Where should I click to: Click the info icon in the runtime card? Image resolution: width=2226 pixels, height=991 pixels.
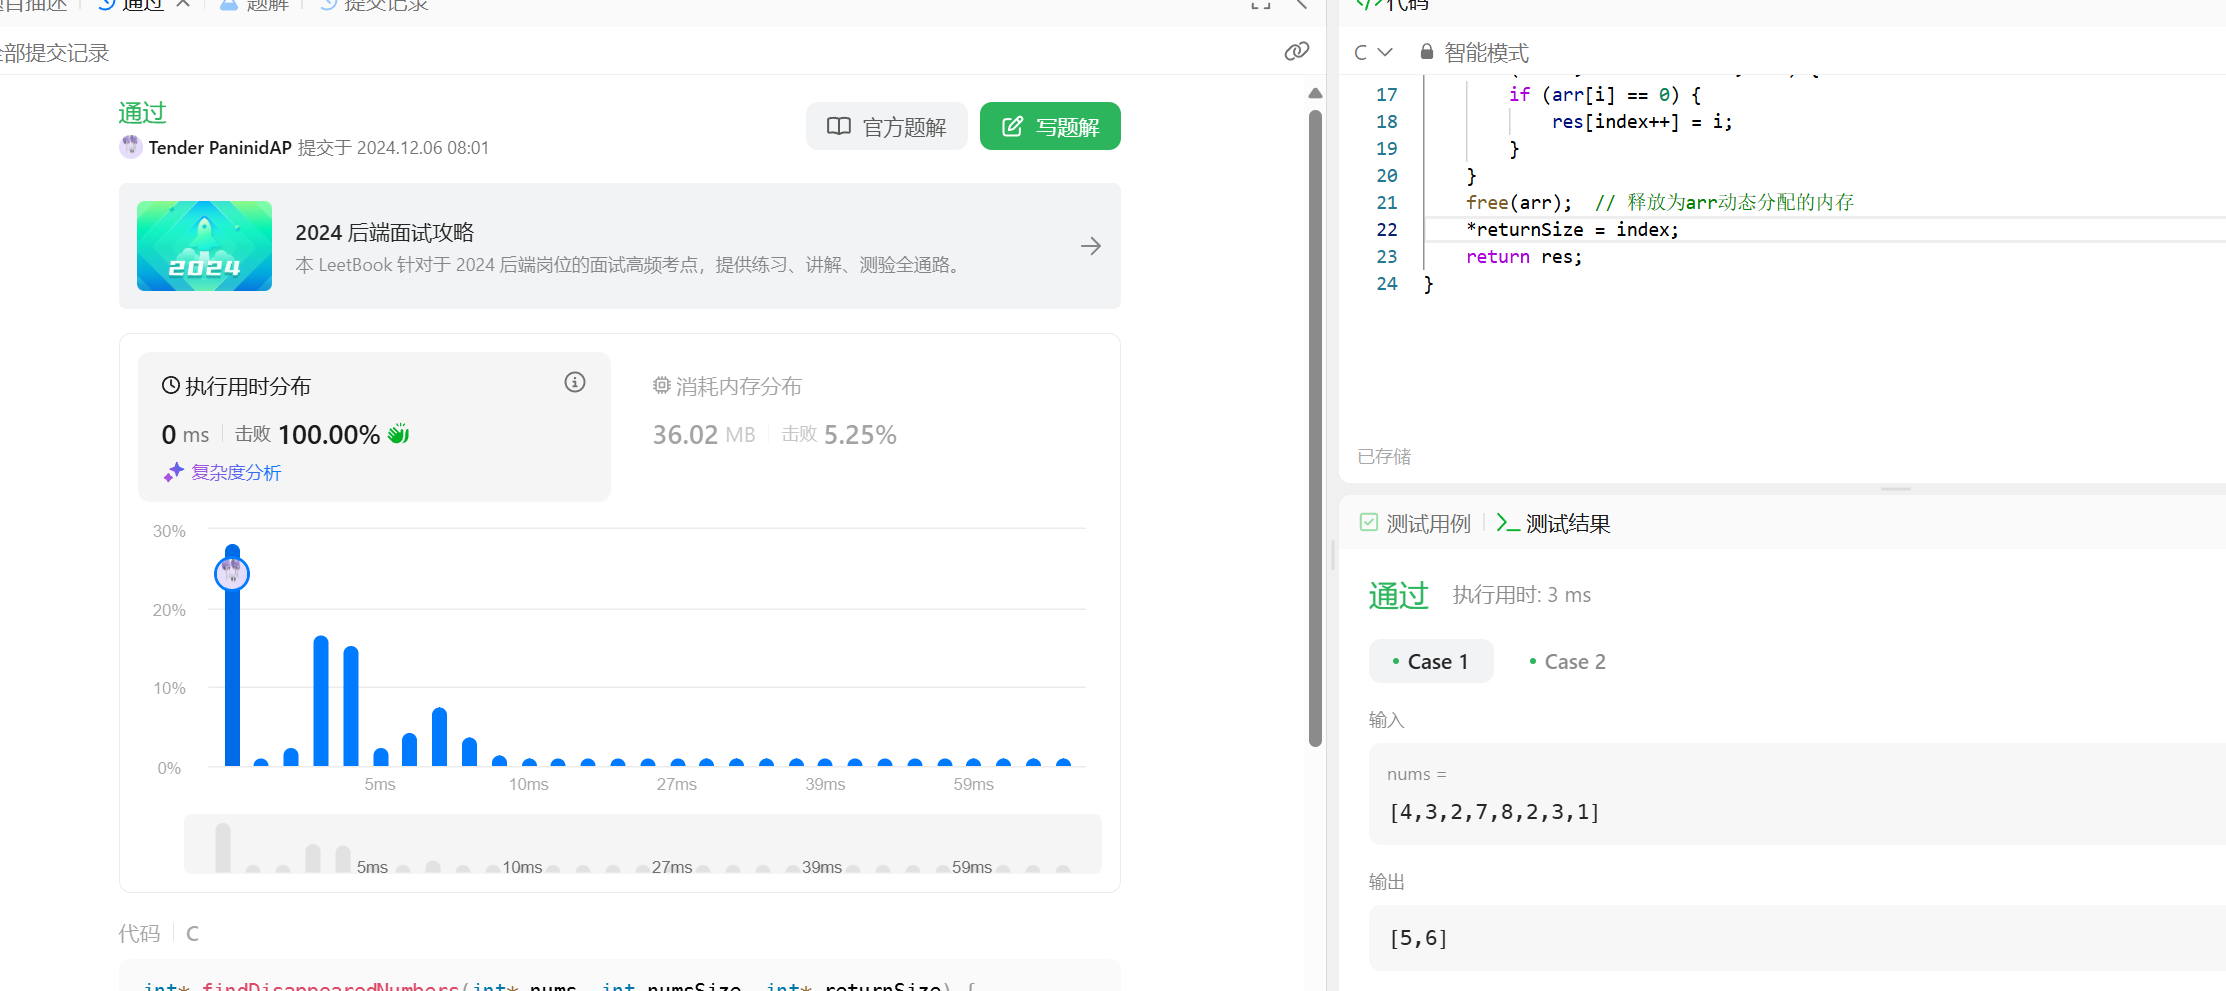[x=574, y=382]
